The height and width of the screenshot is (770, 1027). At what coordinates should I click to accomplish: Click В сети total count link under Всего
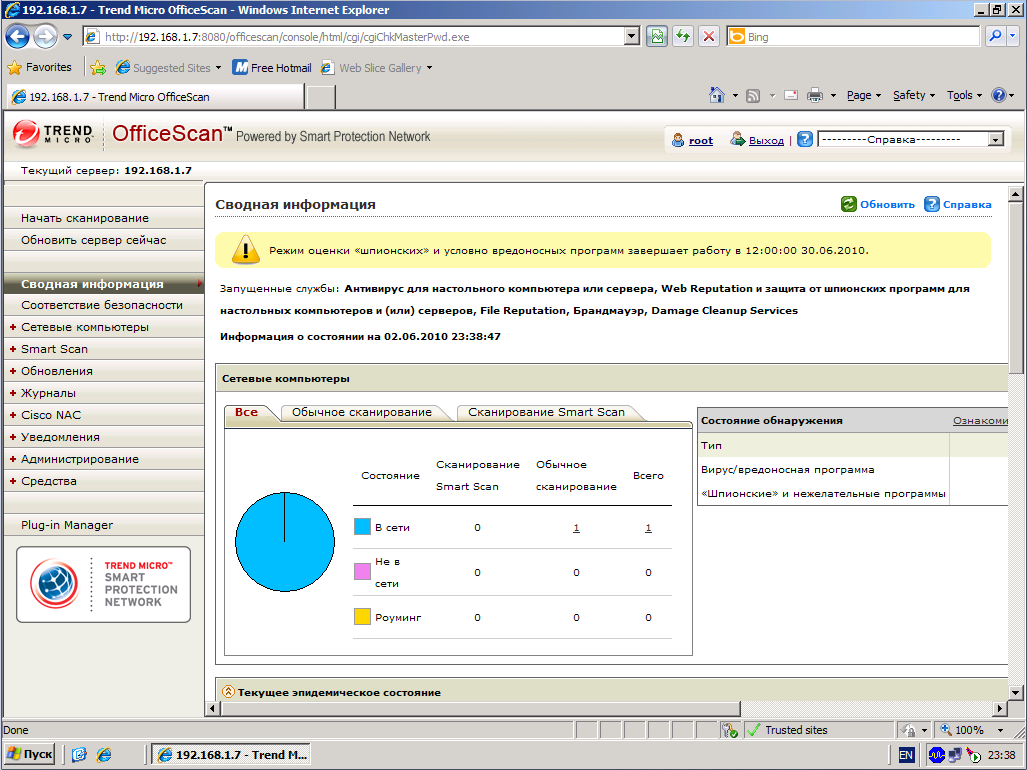point(648,528)
